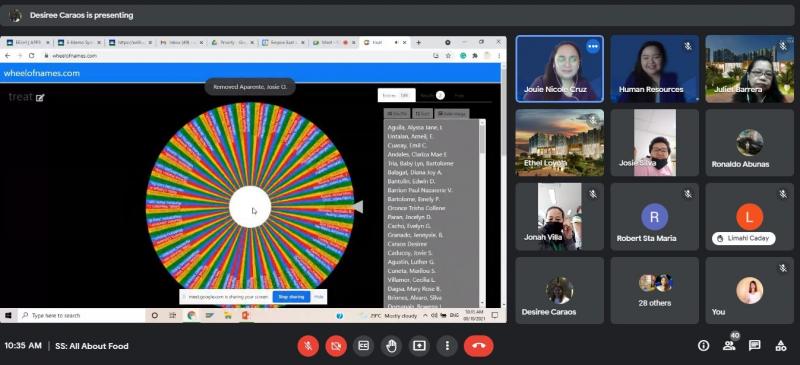800x365 pixels.
Task: Leave the call with red button
Action: pyautogui.click(x=479, y=346)
